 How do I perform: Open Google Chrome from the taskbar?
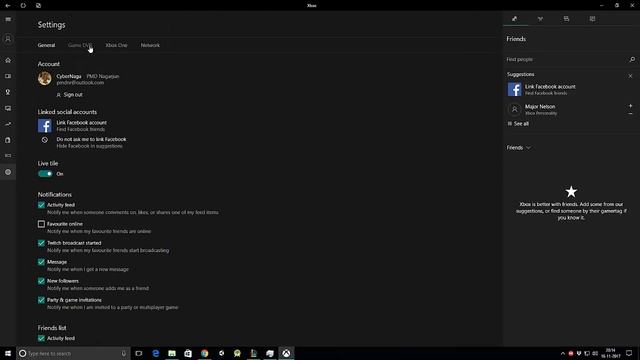(x=204, y=353)
